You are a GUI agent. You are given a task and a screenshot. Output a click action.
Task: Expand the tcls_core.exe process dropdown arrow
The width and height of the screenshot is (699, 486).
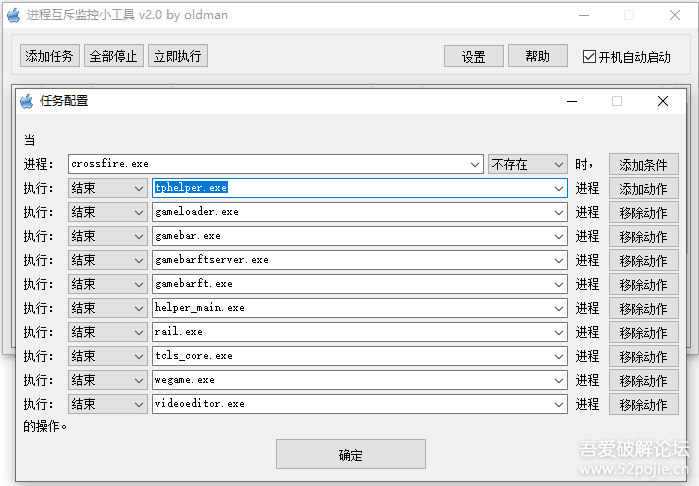(x=559, y=357)
